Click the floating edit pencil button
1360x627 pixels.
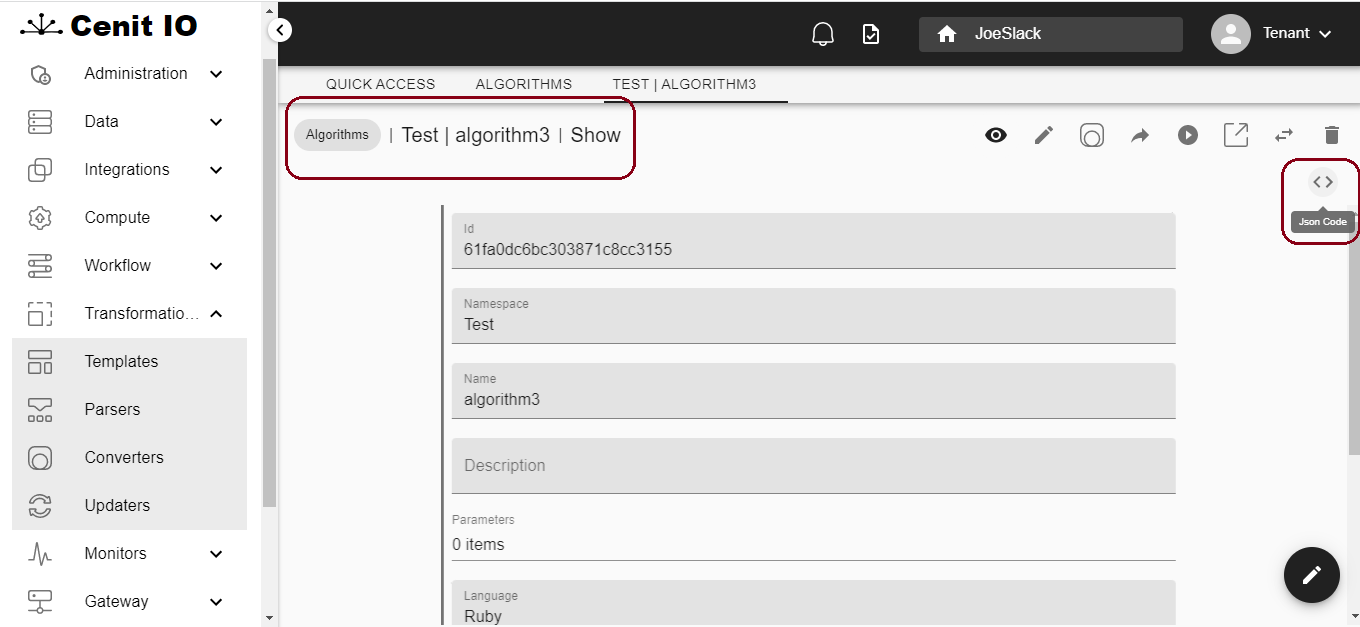1312,575
